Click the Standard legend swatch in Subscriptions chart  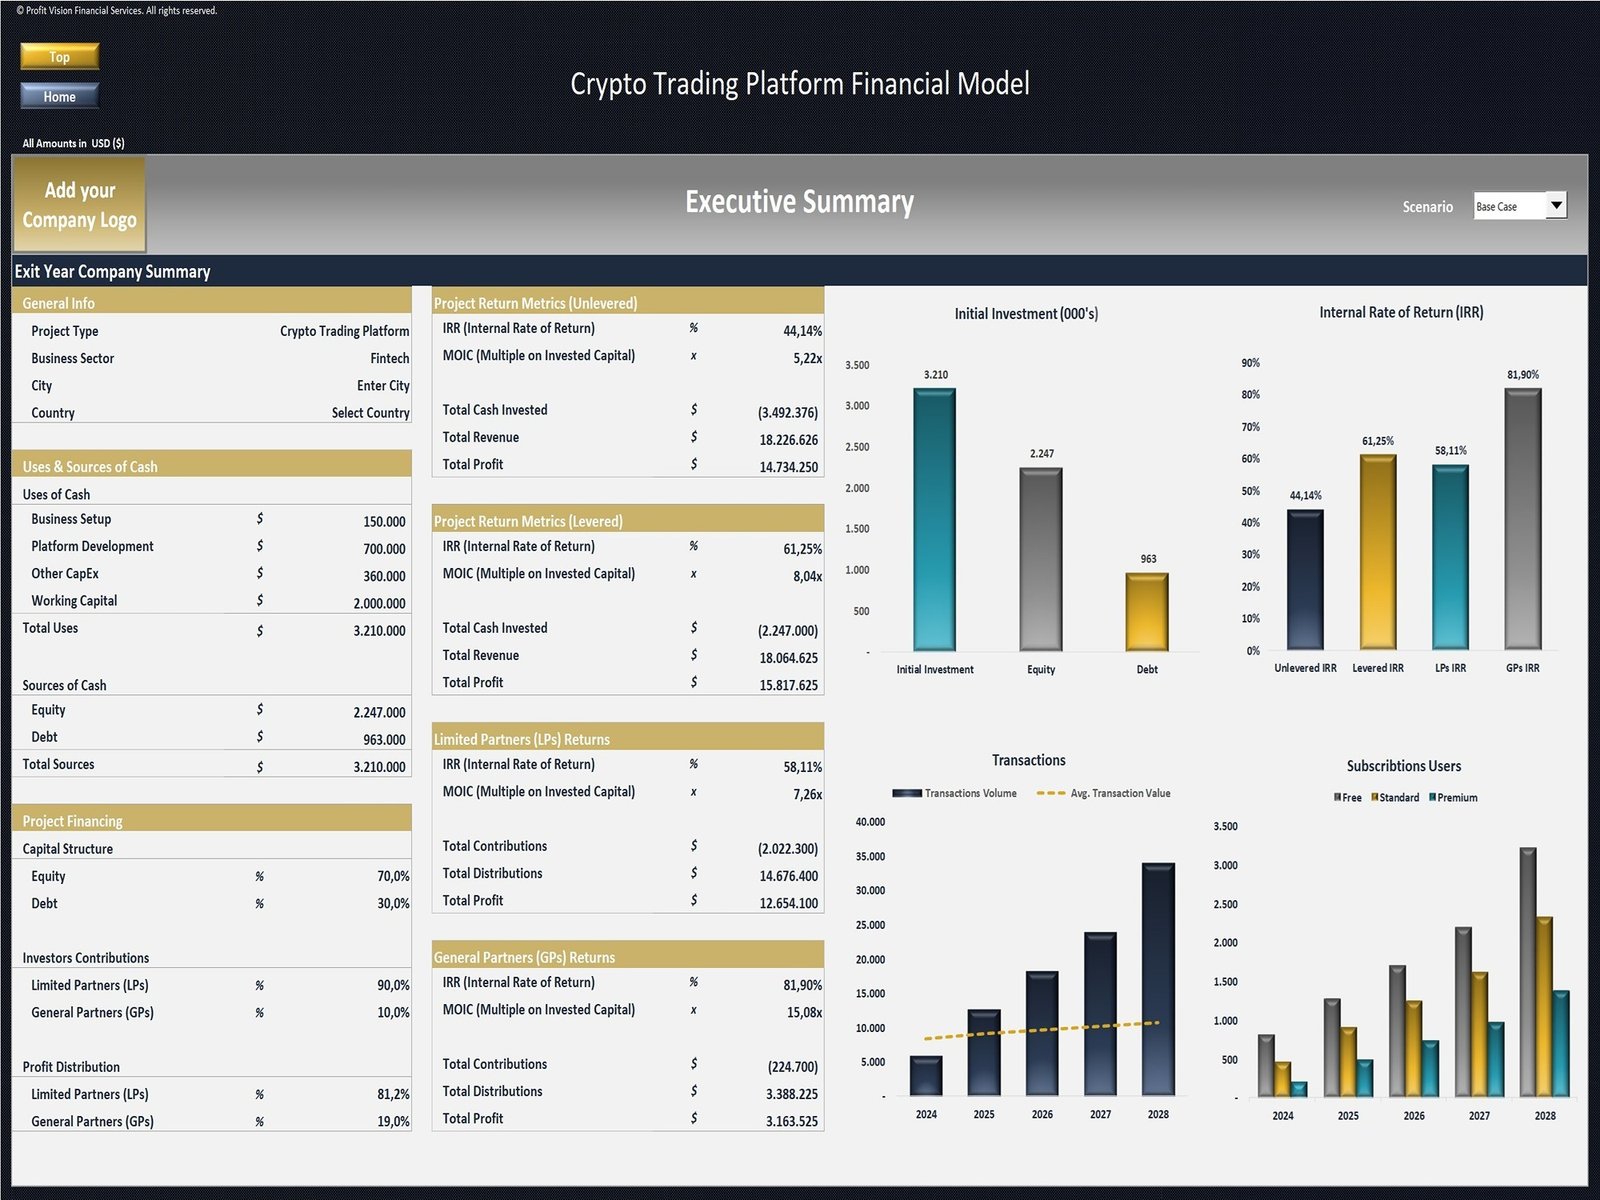1376,798
